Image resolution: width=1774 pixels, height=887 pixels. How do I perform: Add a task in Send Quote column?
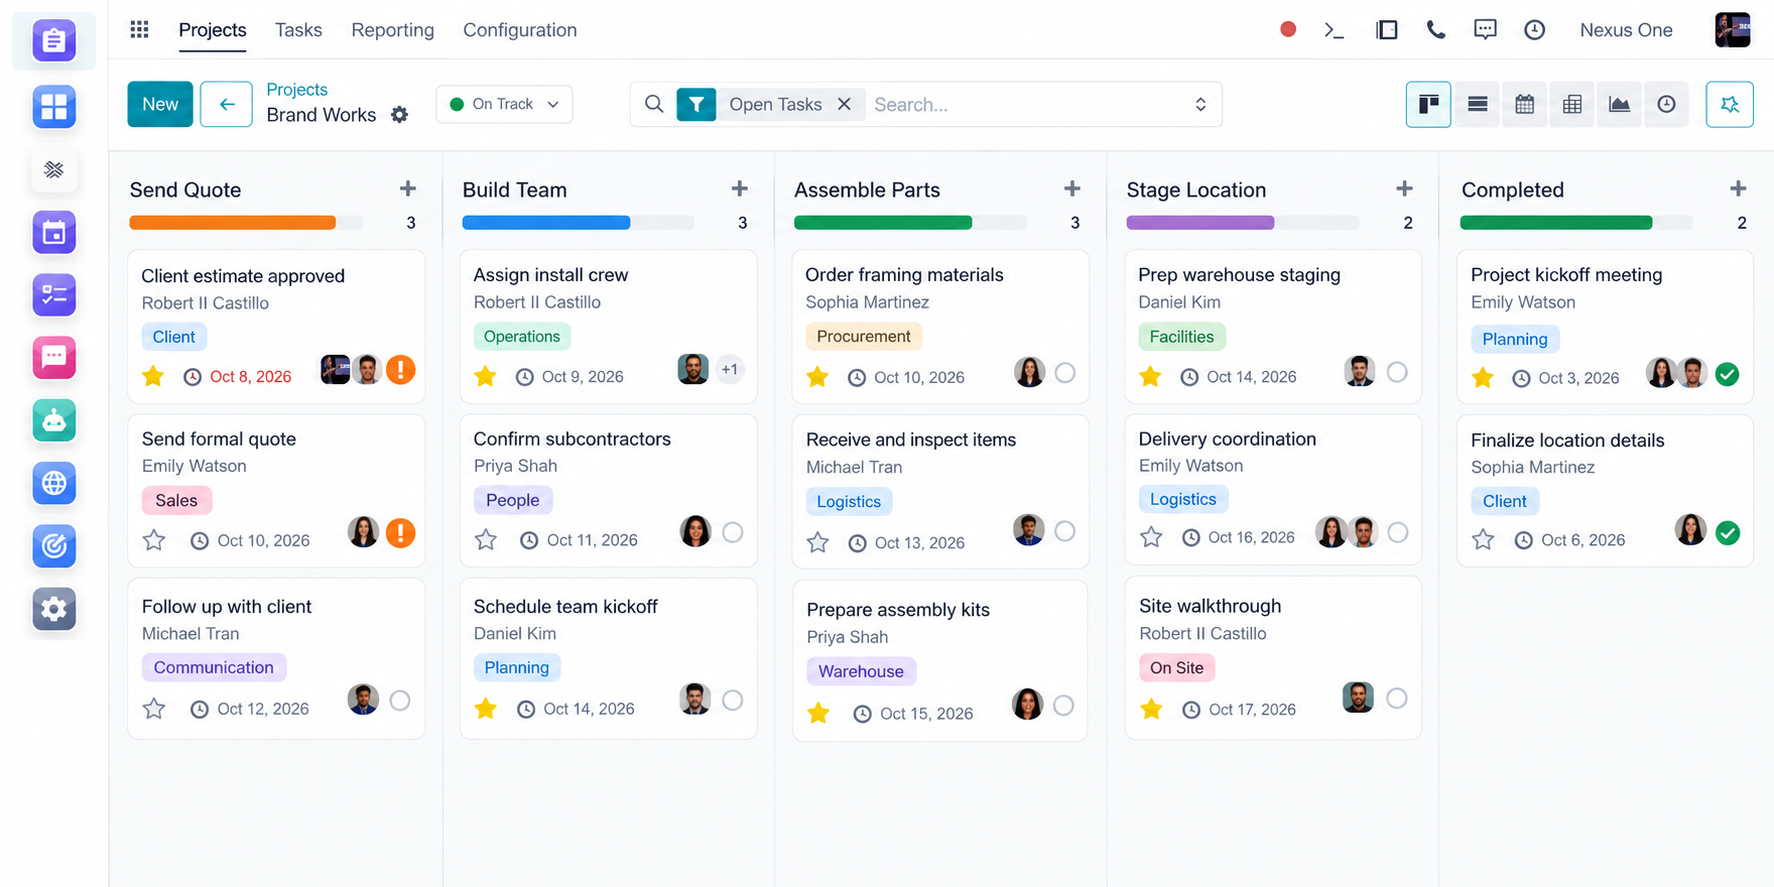tap(408, 188)
